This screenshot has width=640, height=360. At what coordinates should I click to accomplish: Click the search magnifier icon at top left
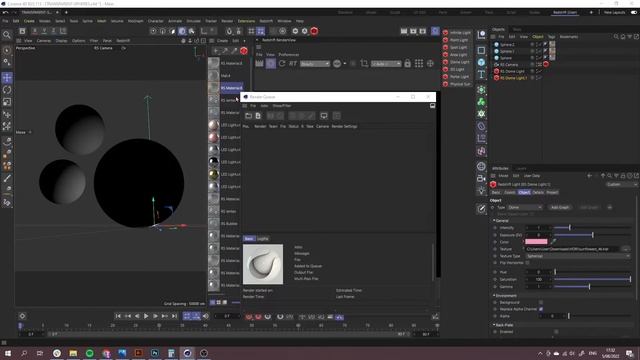(7, 35)
